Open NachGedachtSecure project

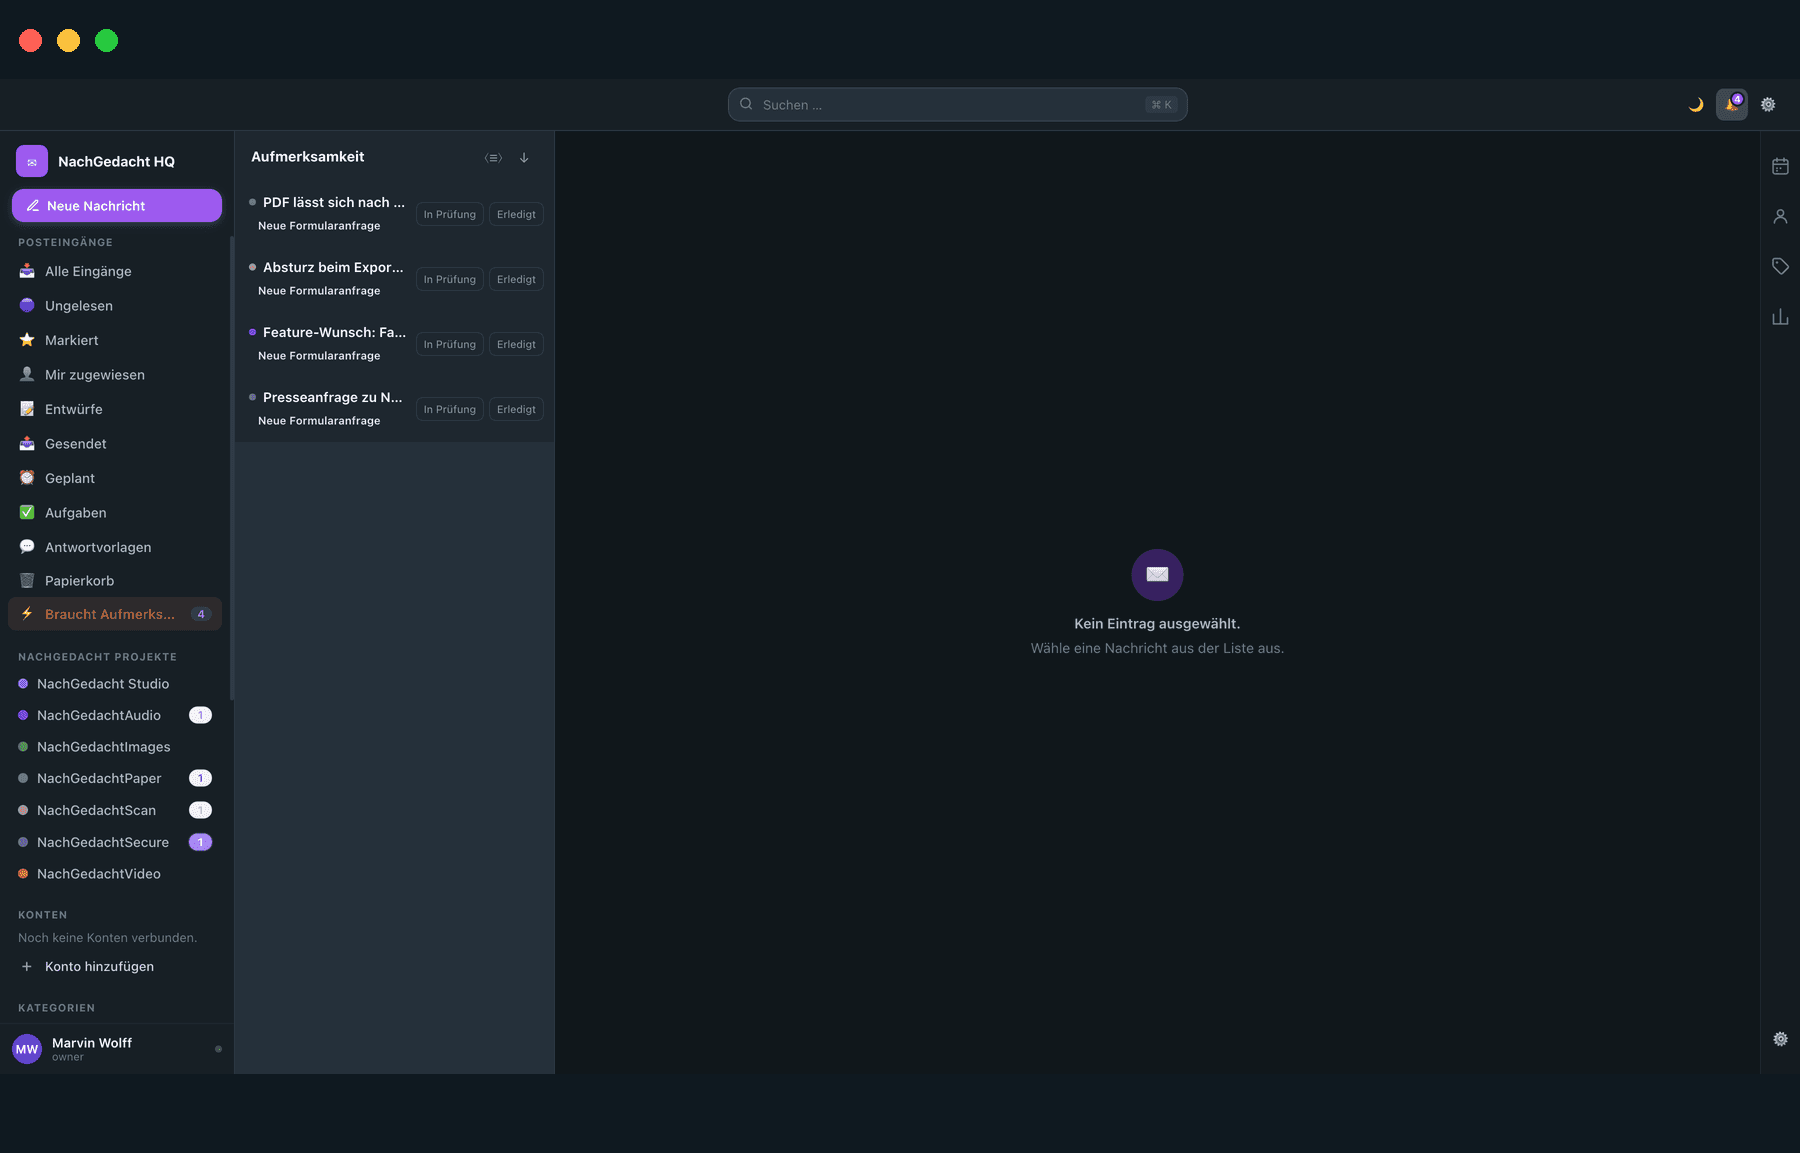pyautogui.click(x=117, y=842)
